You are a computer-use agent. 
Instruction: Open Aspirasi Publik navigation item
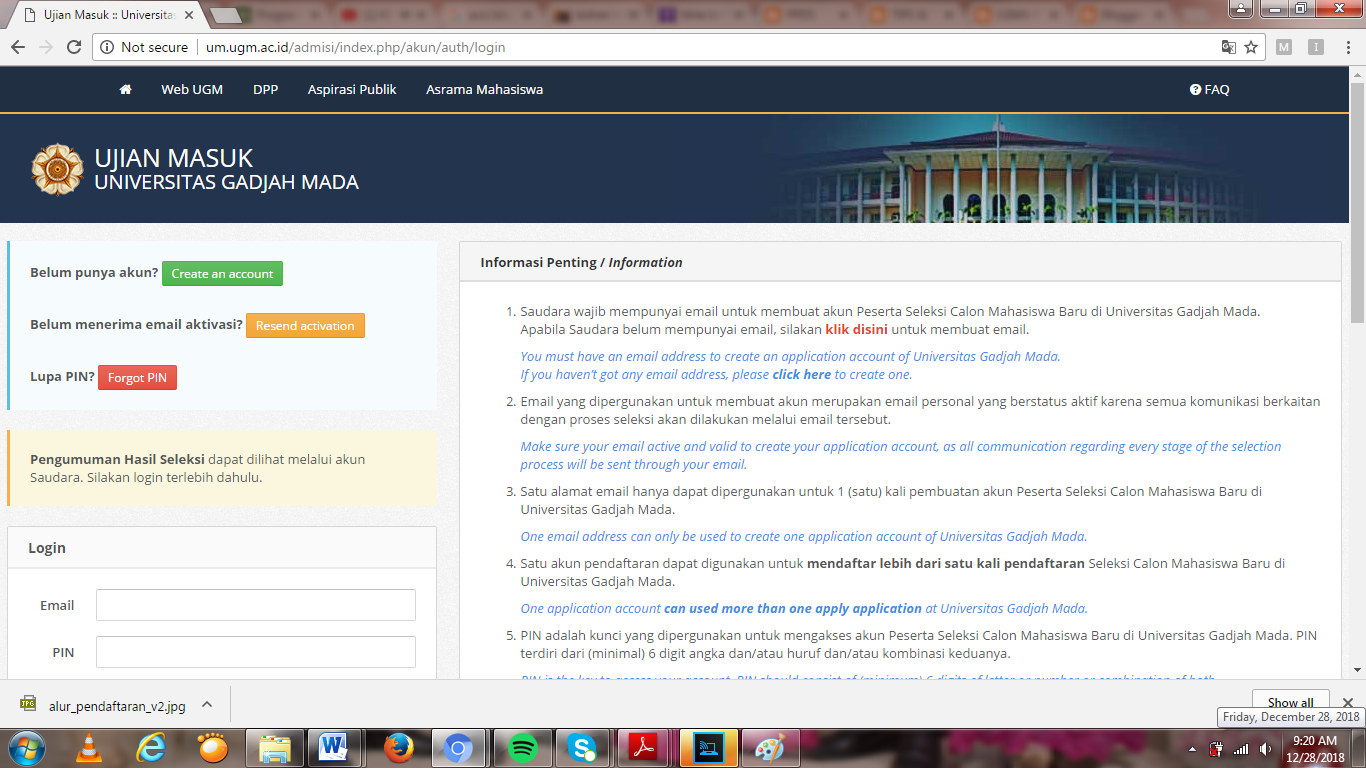352,90
